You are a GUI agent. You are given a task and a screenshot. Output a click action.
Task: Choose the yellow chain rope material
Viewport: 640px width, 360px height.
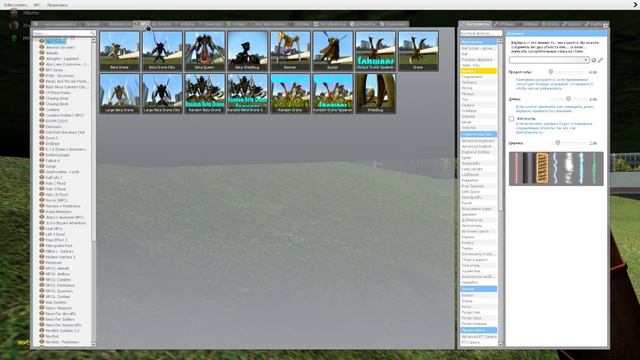(542, 169)
